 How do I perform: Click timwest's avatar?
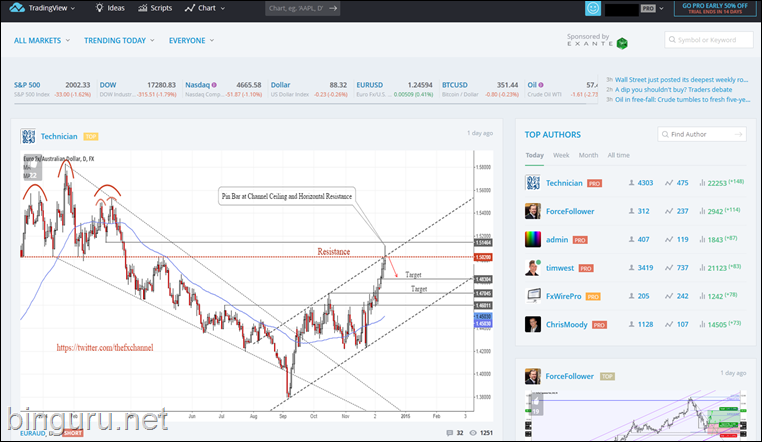533,267
